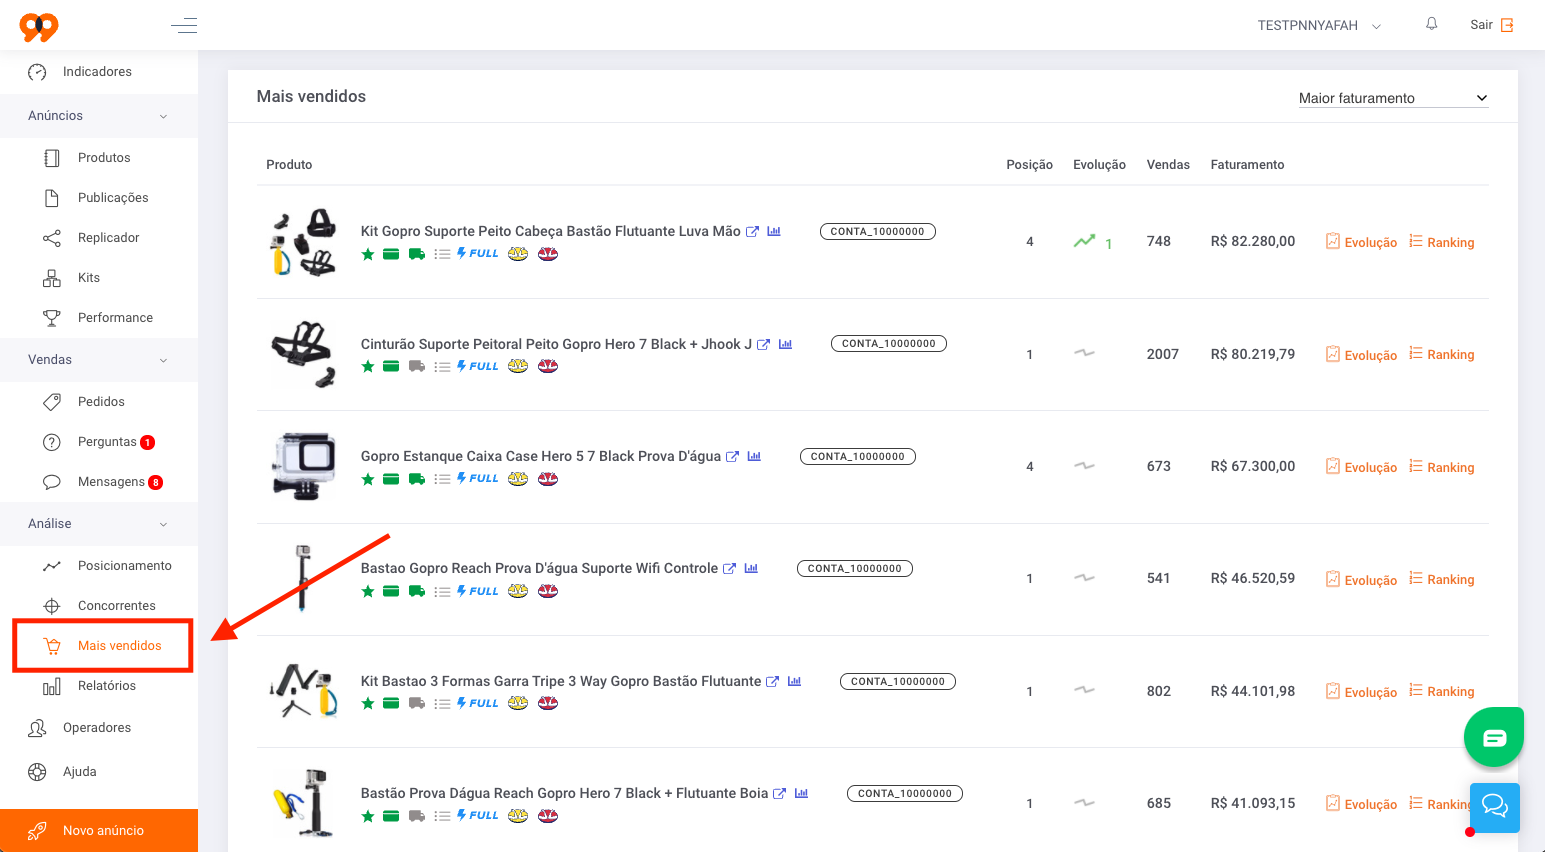Open external link for Gopro Estanque Caixa
1545x852 pixels.
(x=732, y=457)
